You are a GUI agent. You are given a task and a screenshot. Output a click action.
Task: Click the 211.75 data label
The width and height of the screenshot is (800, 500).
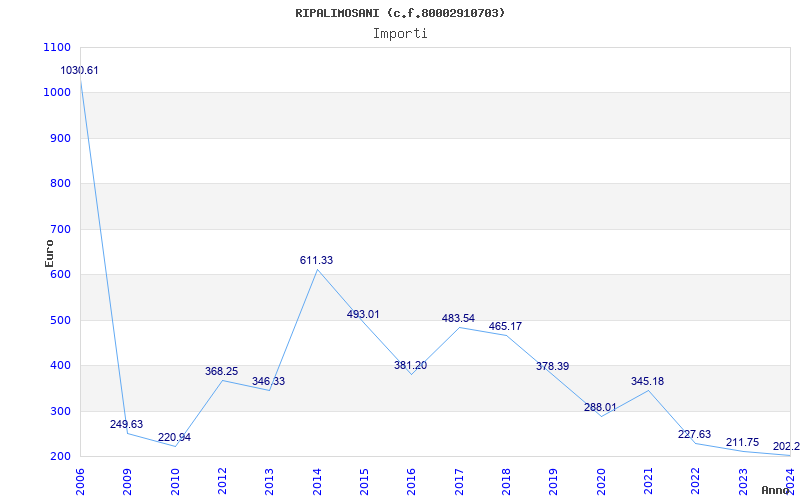point(742,442)
